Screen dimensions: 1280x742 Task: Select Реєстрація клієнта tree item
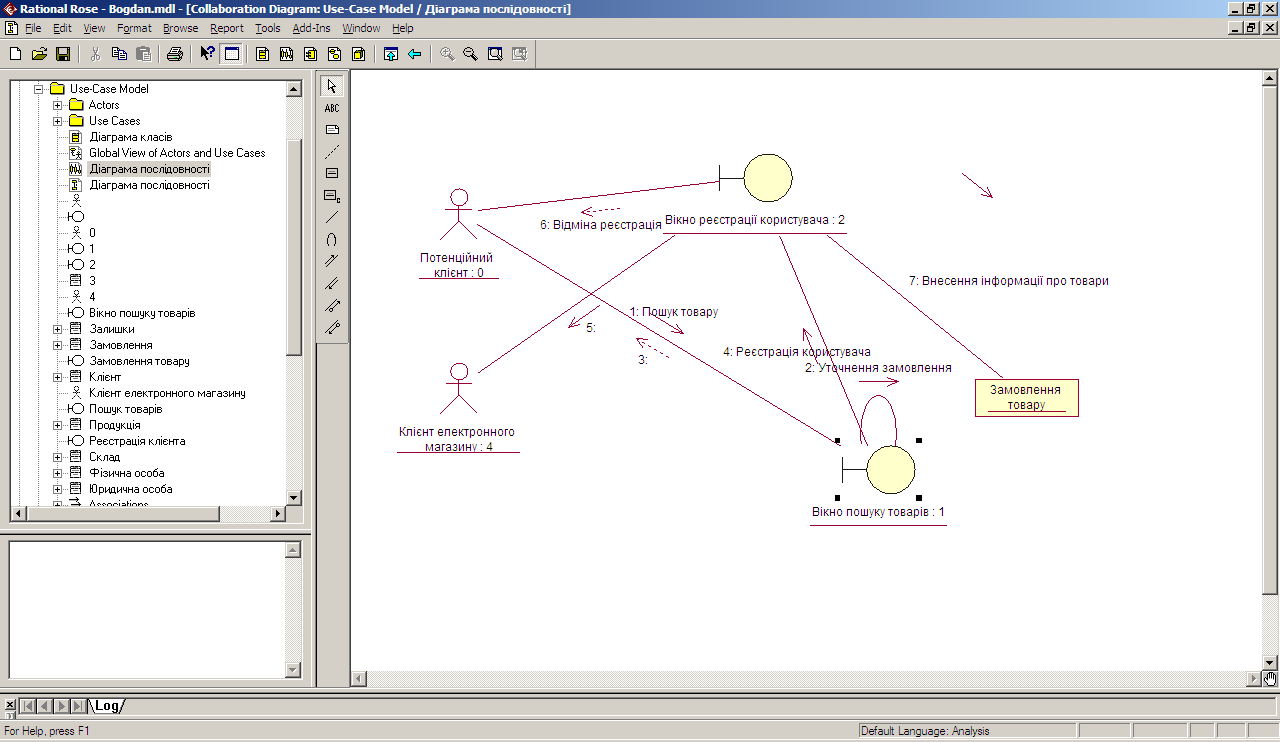[x=137, y=441]
